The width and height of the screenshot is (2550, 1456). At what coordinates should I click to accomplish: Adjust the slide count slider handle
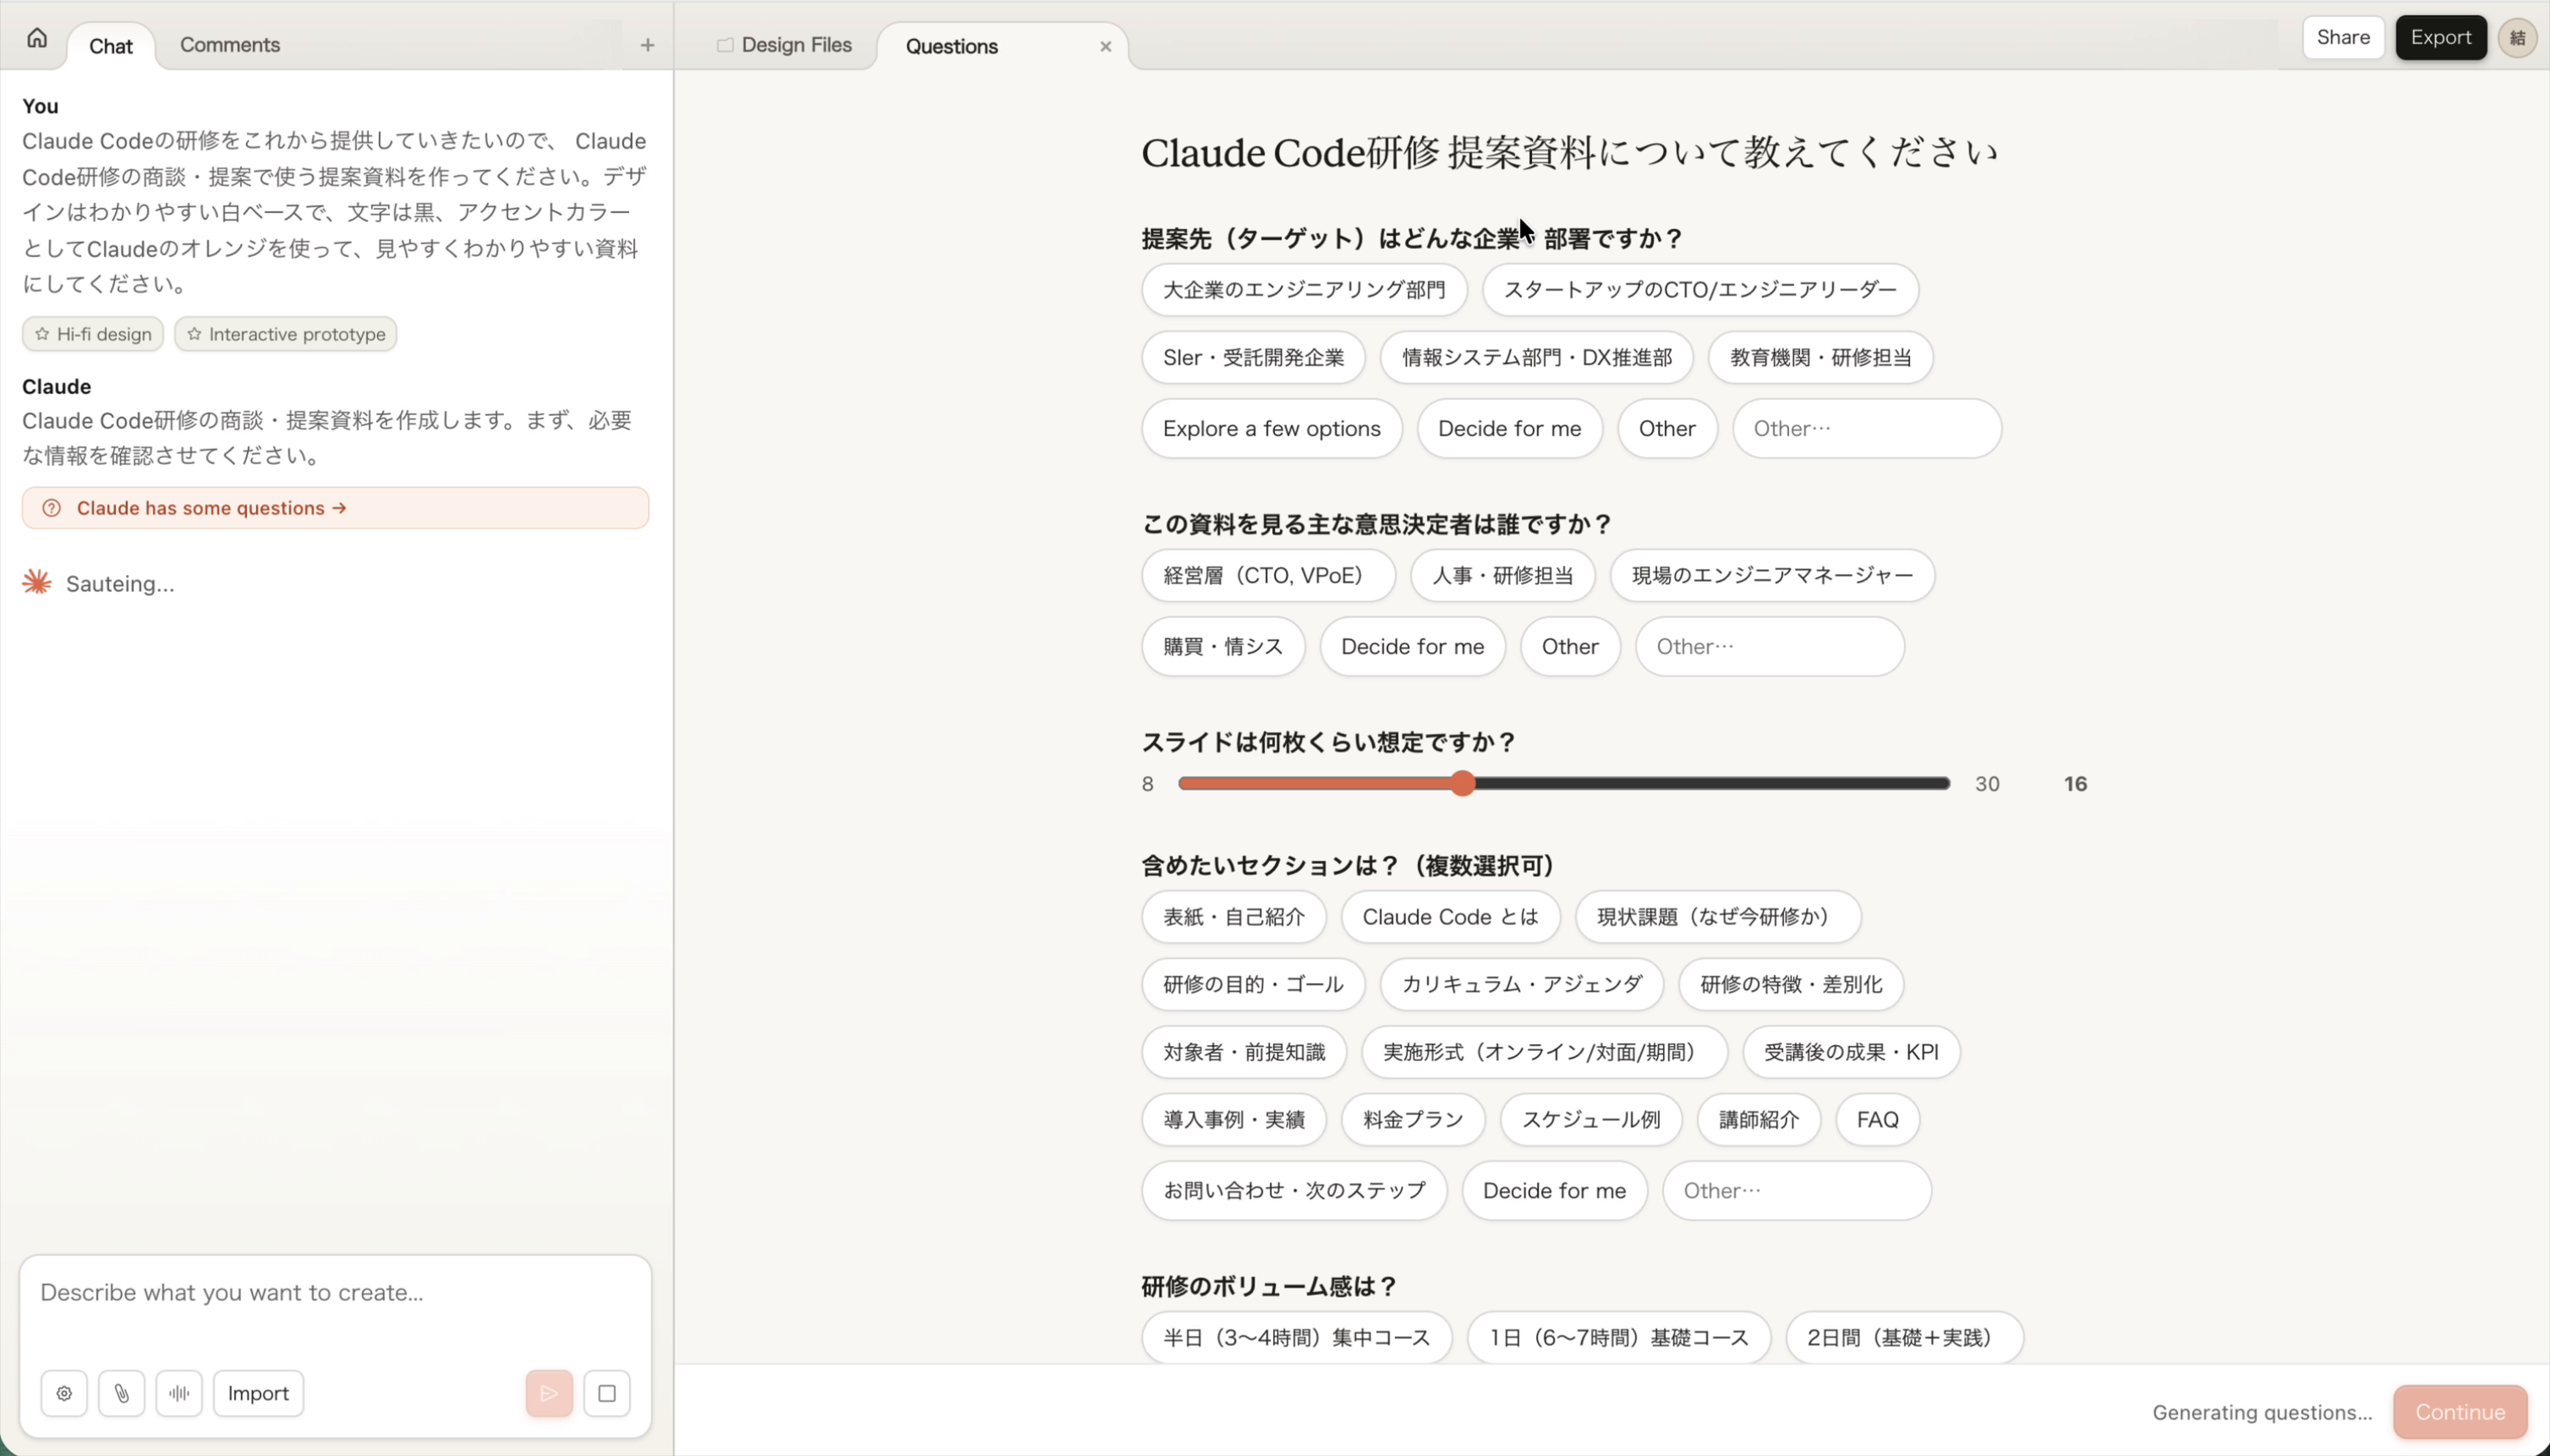1462,784
